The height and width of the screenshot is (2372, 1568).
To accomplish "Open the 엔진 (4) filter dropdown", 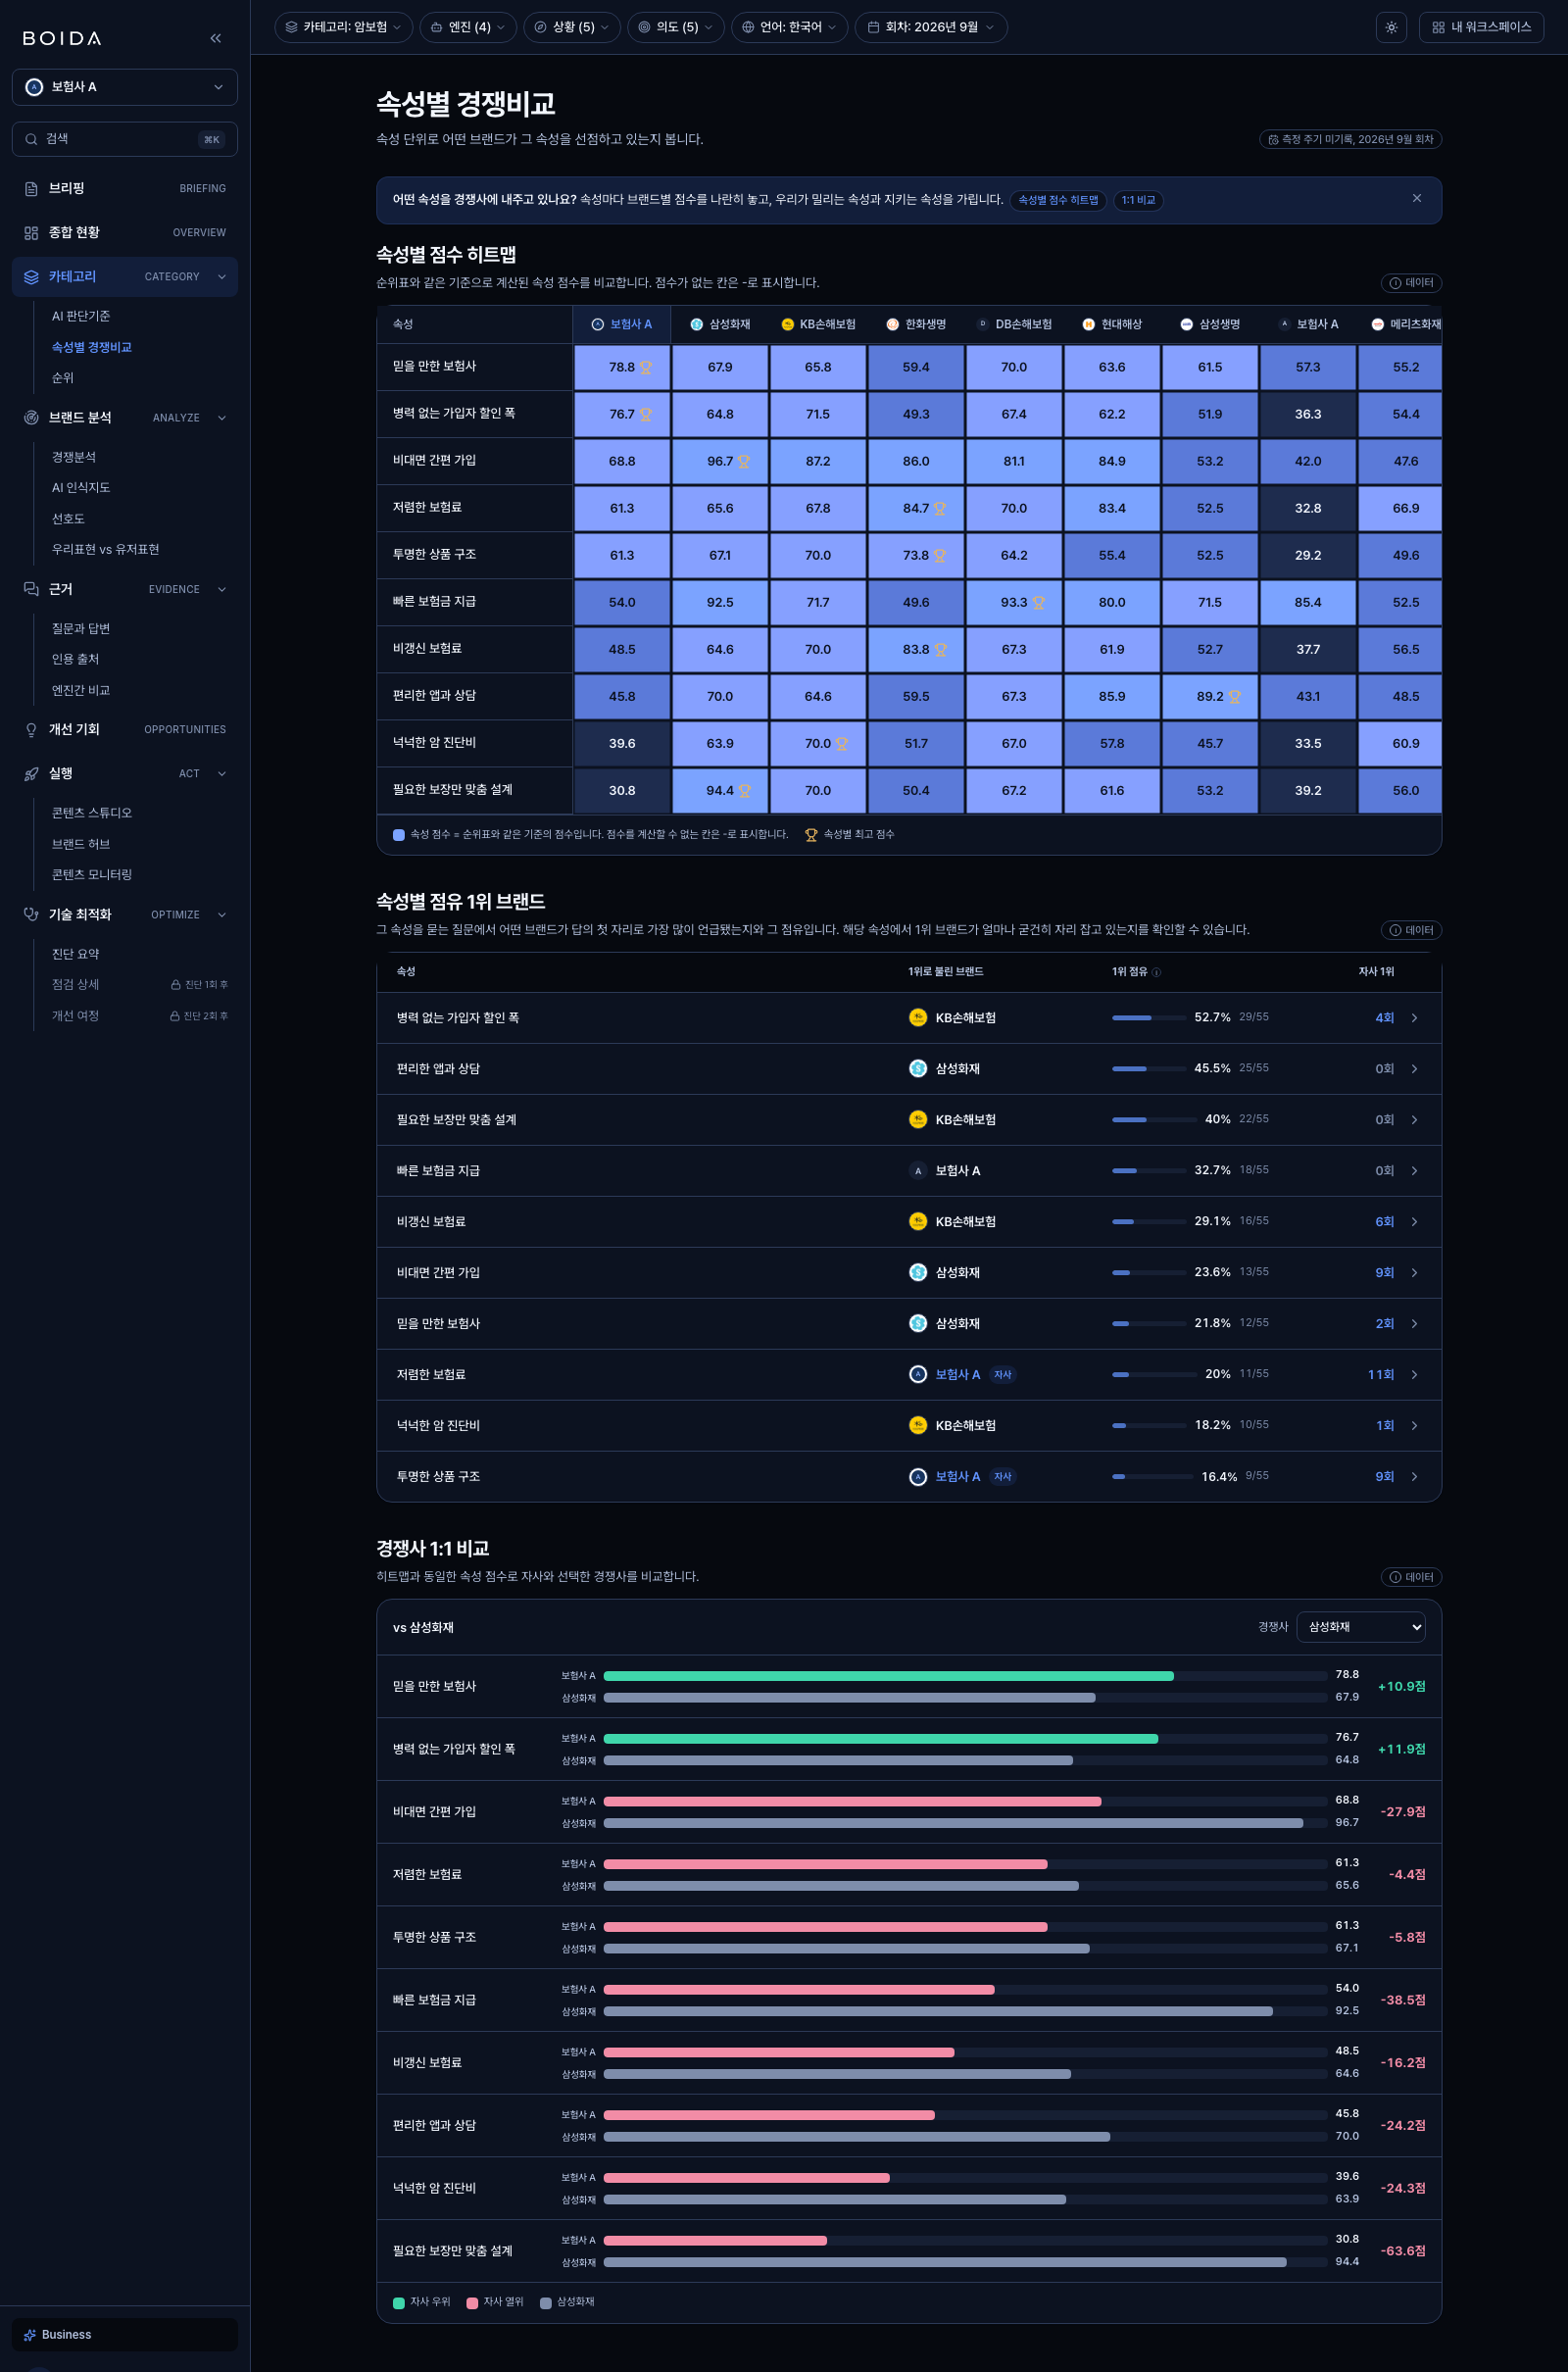I will coord(469,27).
